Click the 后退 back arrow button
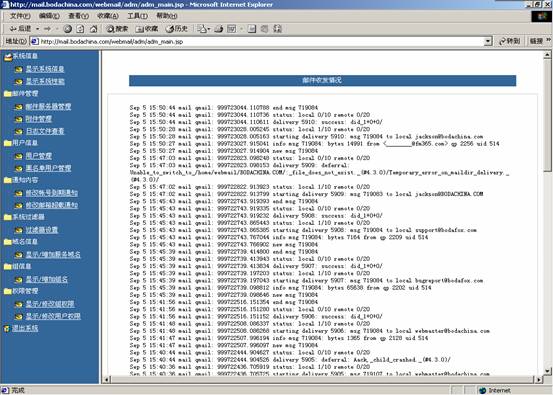This screenshot has height=395, width=553. coord(20,29)
